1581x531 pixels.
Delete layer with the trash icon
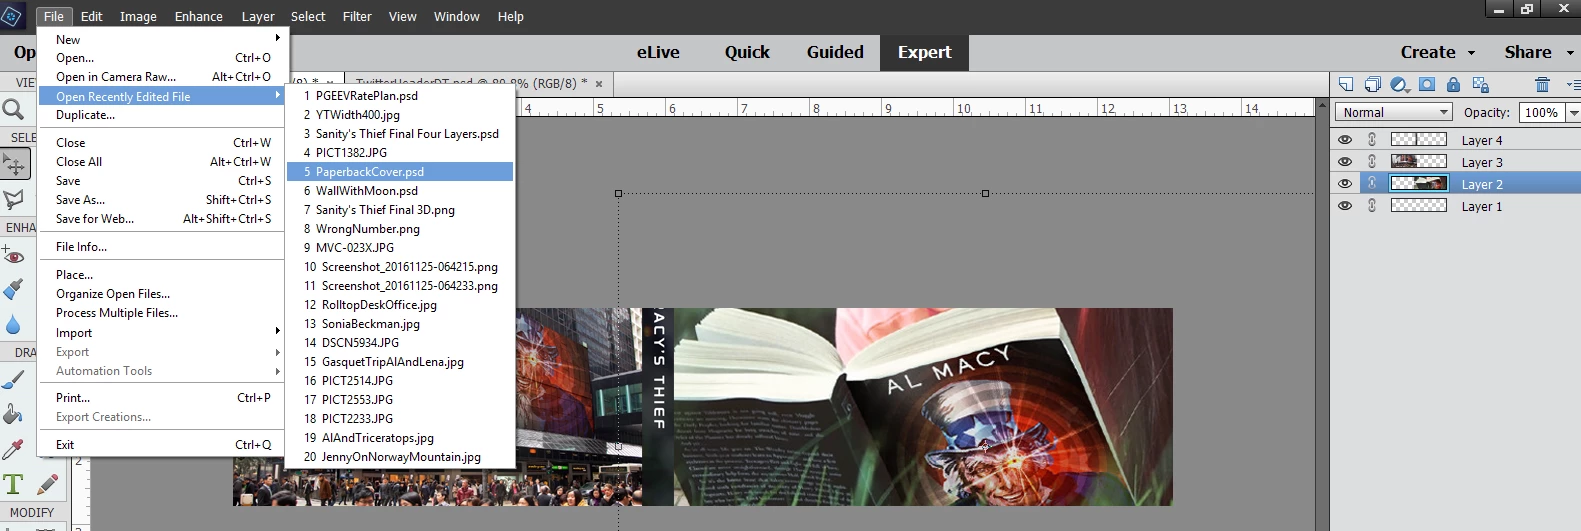click(1542, 85)
